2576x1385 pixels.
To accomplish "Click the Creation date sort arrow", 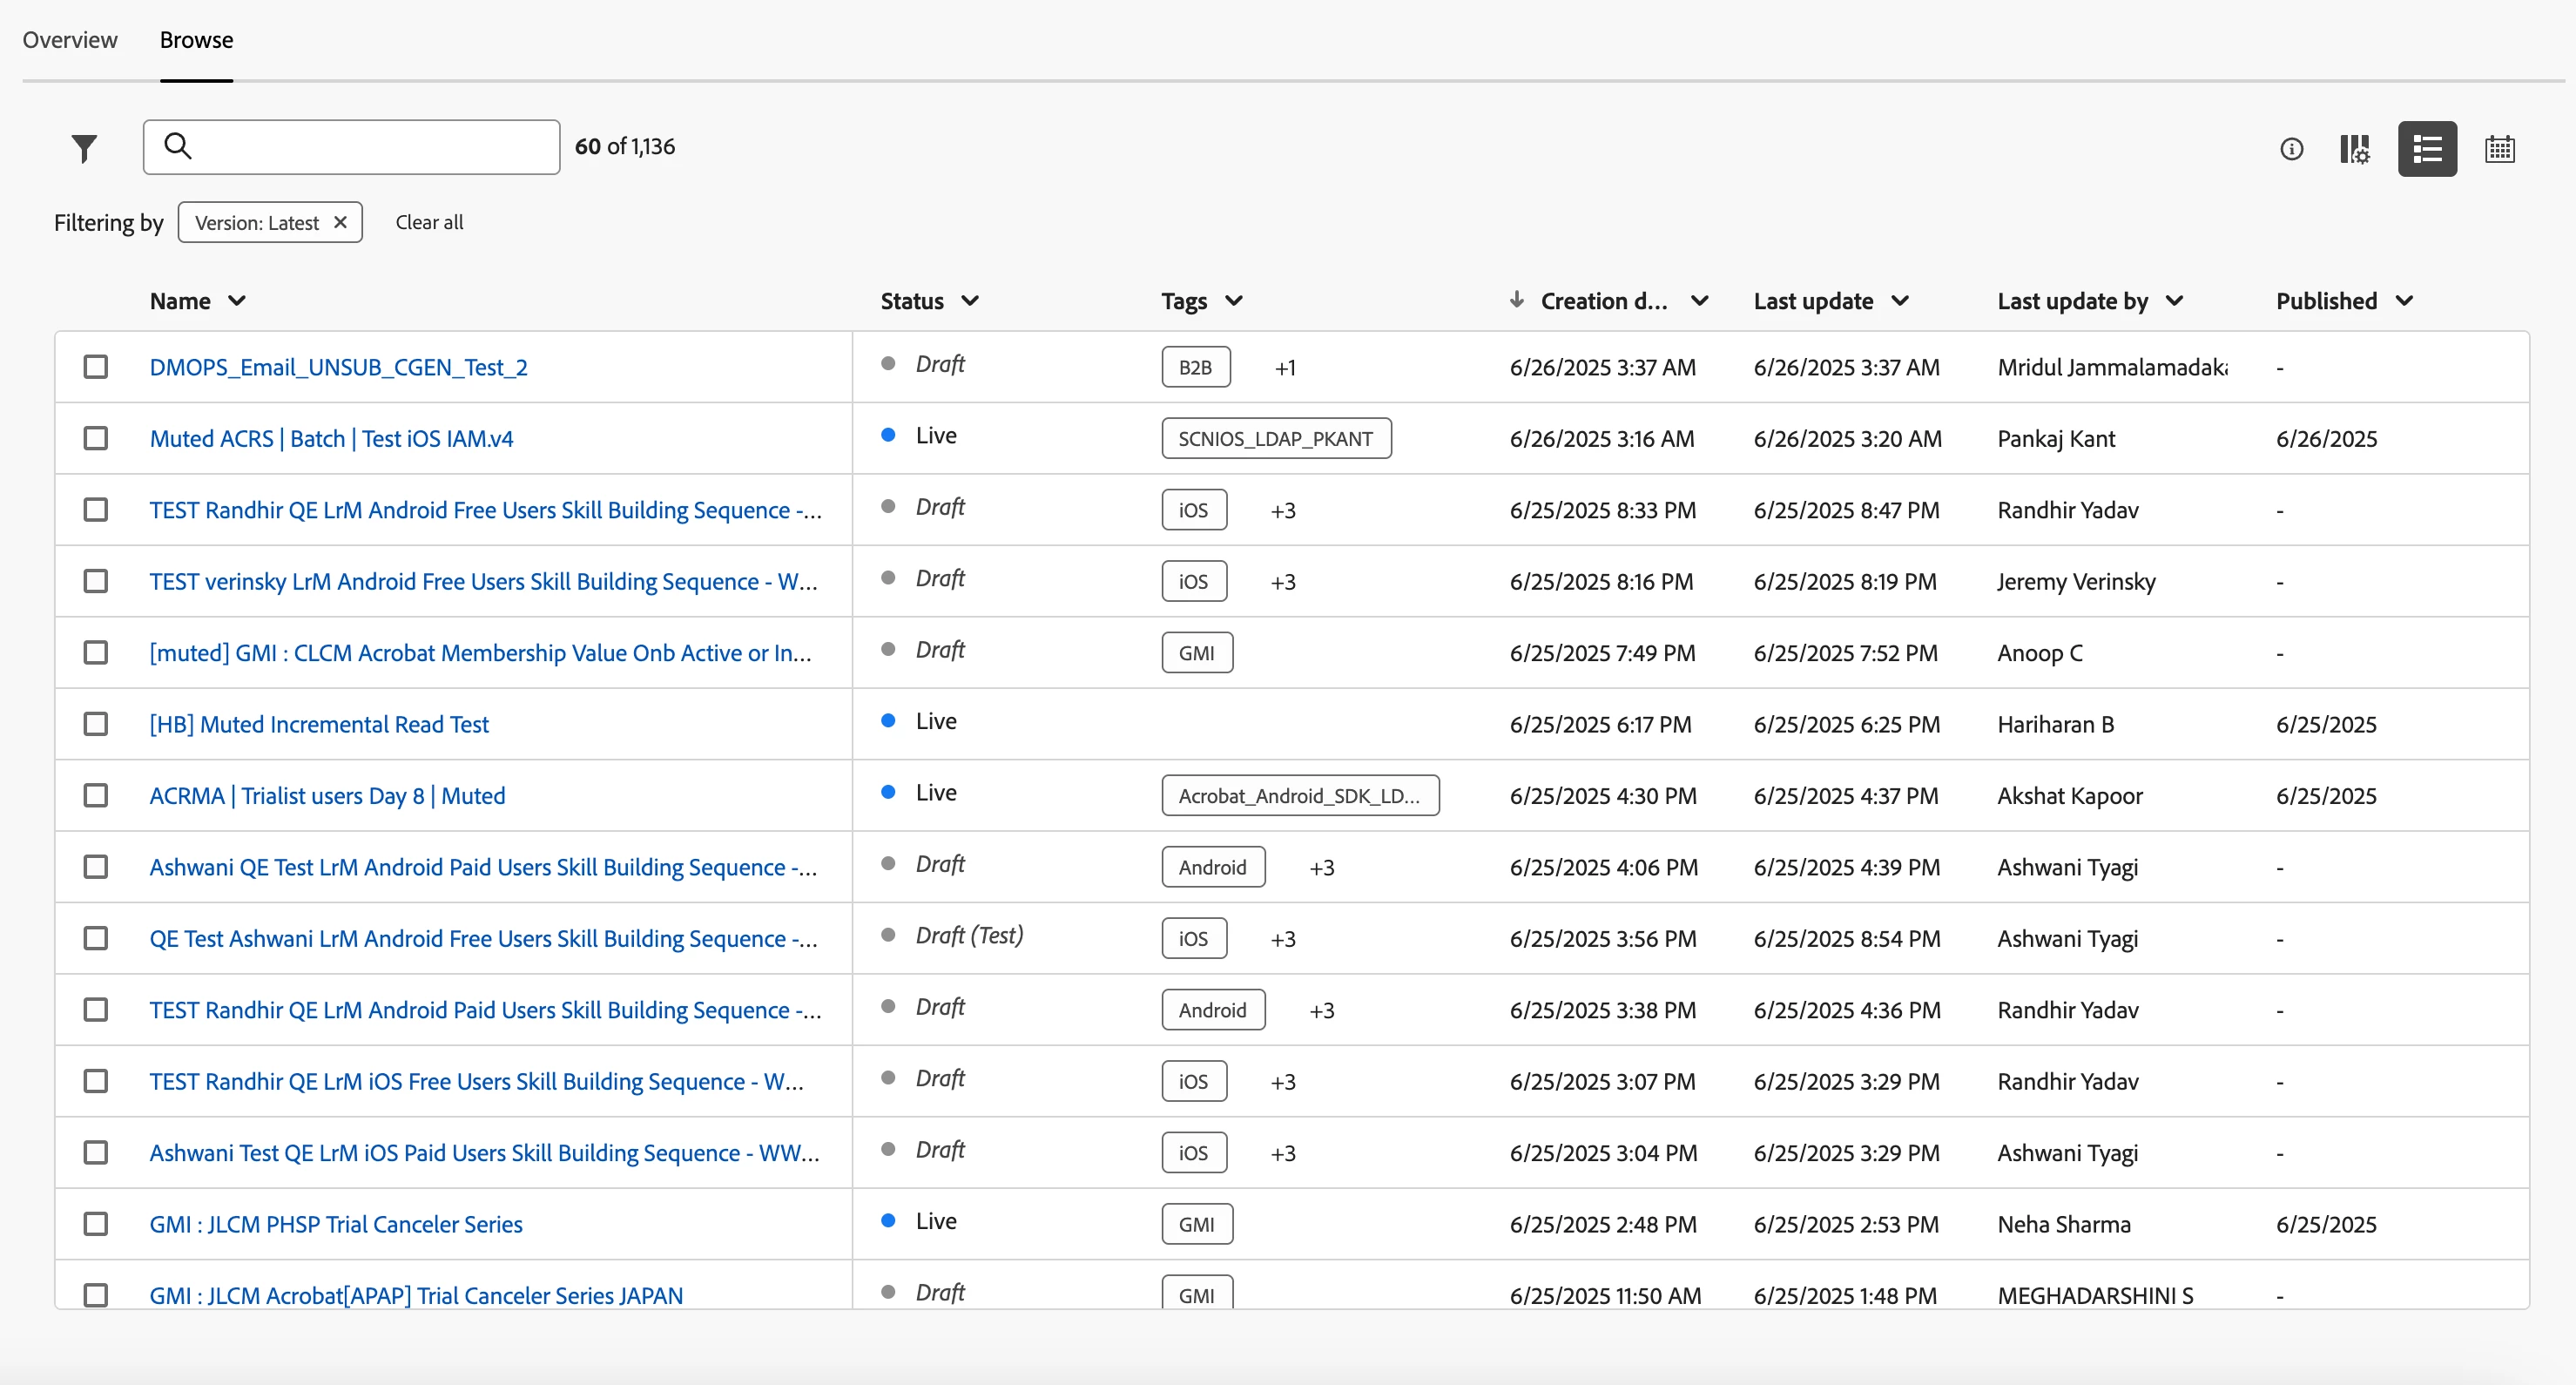I will tap(1516, 300).
